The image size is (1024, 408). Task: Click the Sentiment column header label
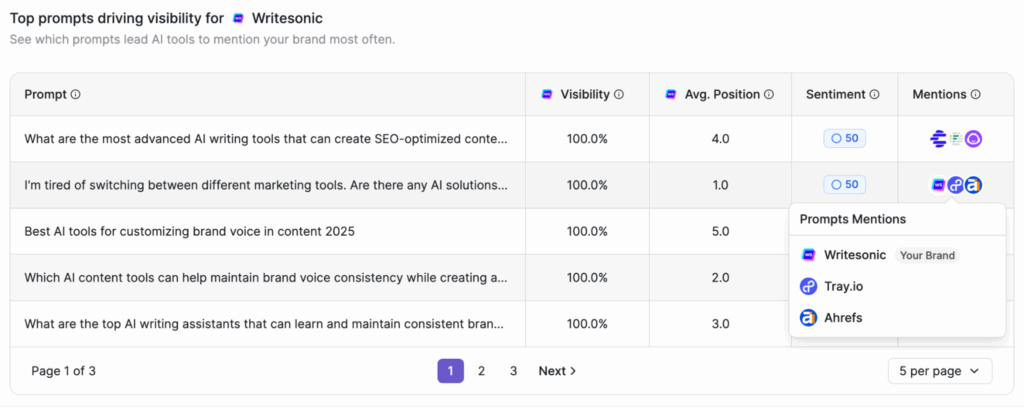[835, 95]
